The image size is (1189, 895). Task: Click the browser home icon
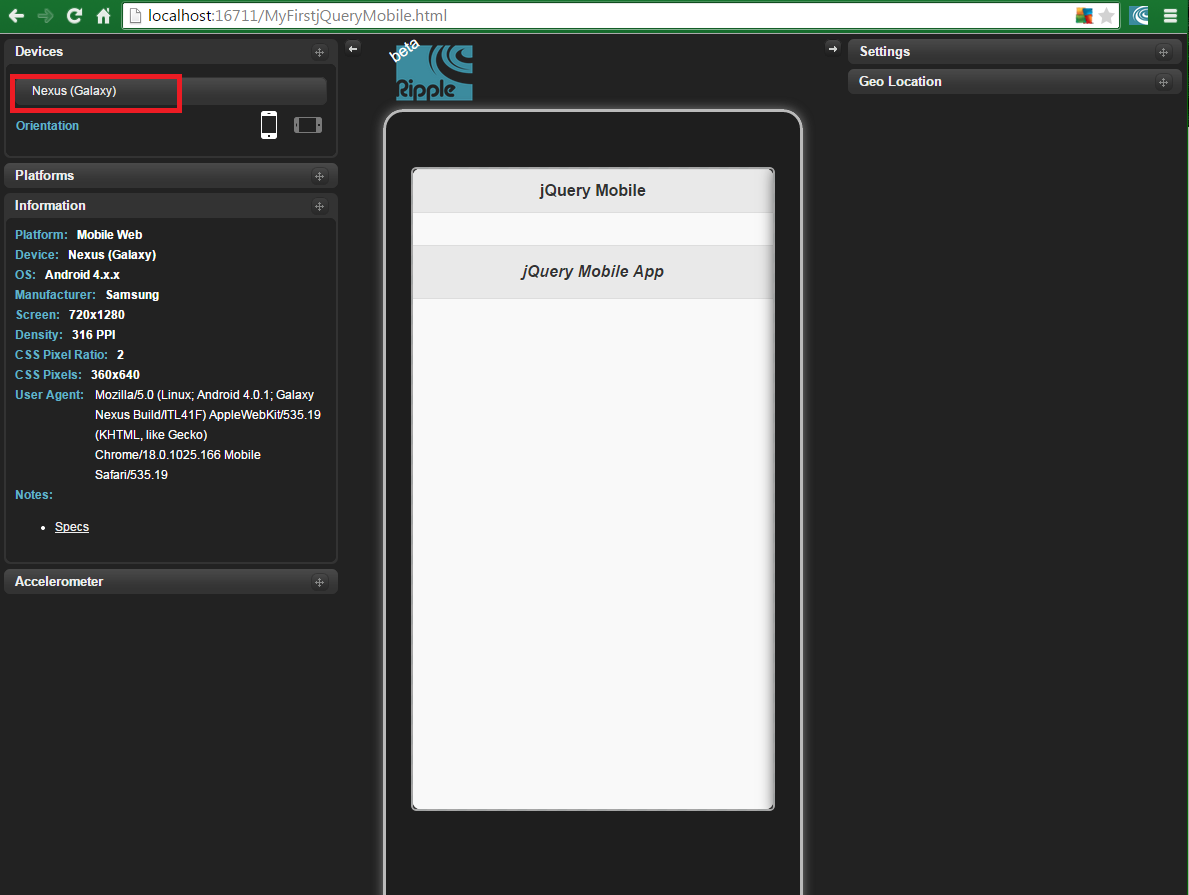[103, 16]
